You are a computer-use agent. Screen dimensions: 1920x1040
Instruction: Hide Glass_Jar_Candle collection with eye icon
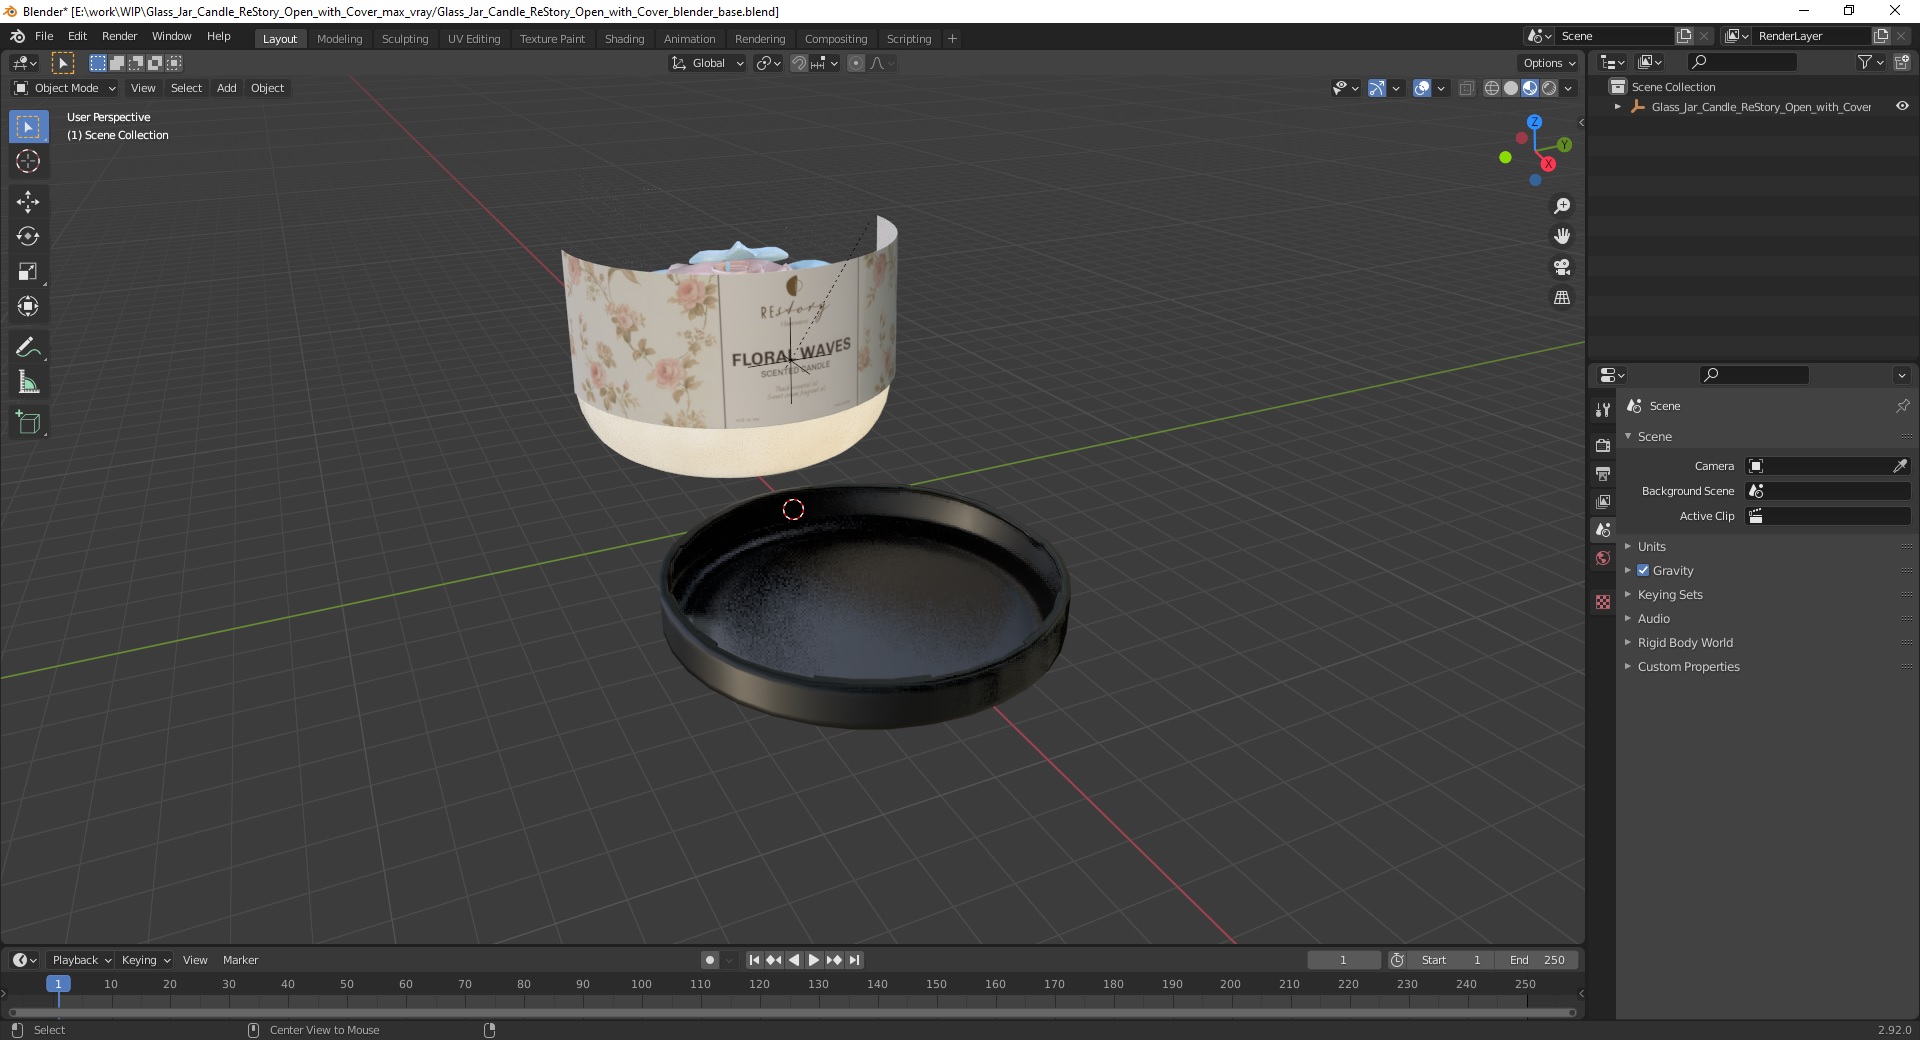tap(1902, 106)
